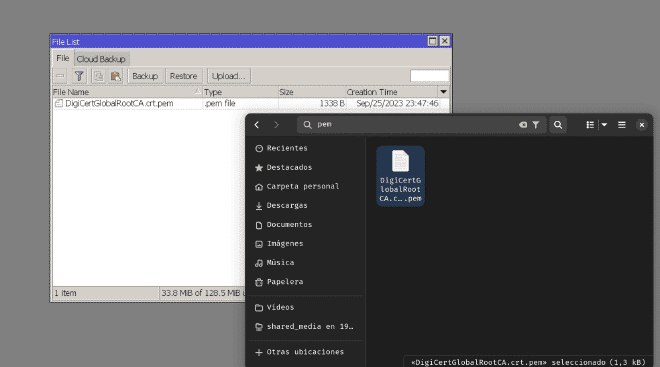Open the filter funnel in File List toolbar

point(79,76)
